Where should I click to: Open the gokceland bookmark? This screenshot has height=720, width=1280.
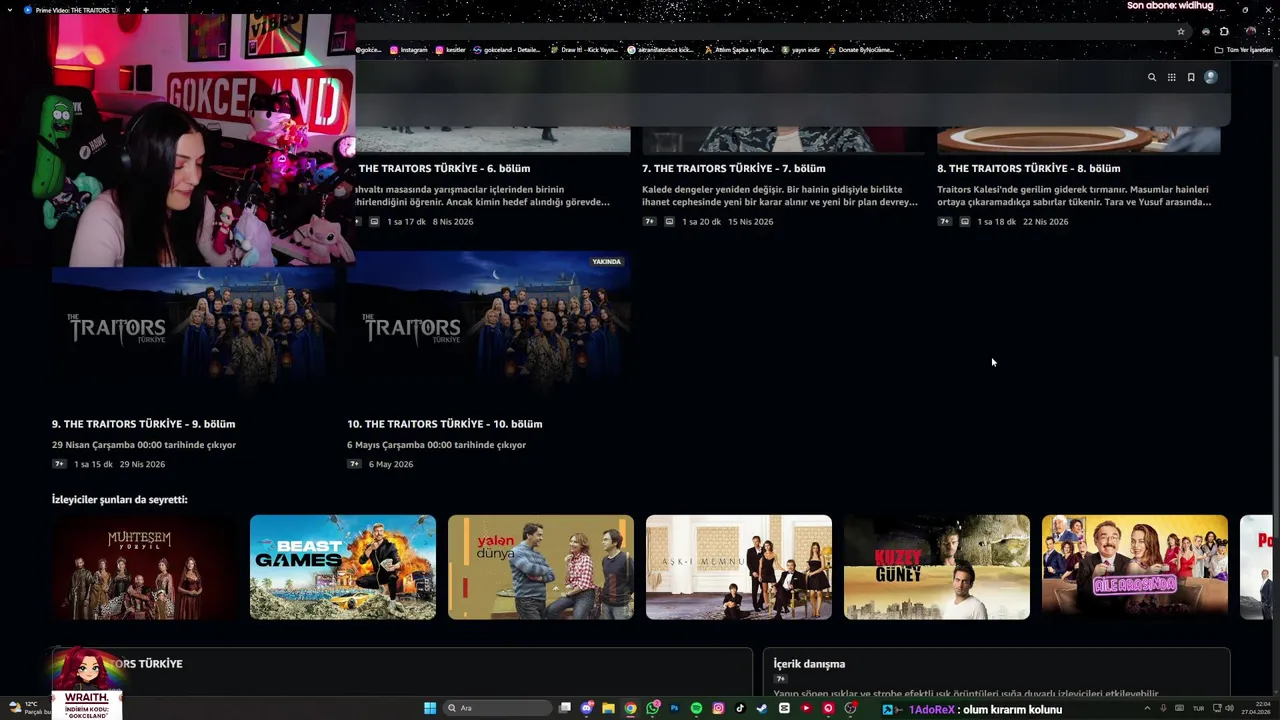pyautogui.click(x=507, y=49)
